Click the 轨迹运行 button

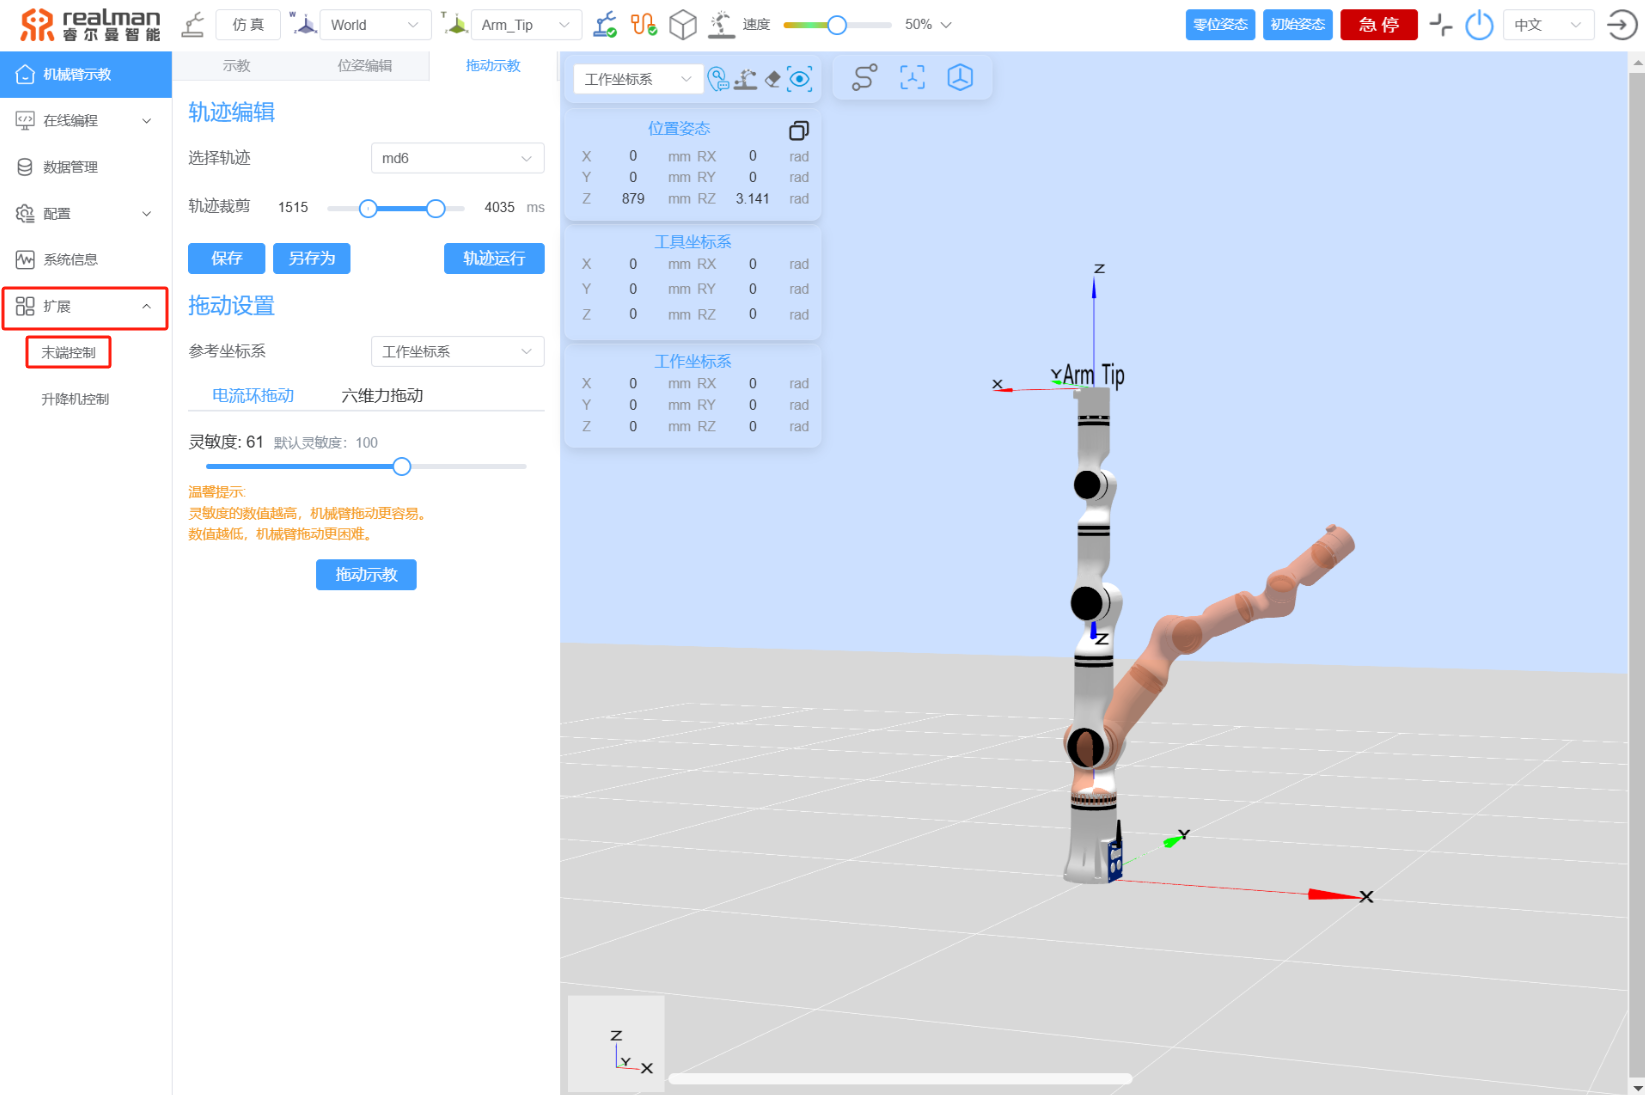click(x=494, y=258)
